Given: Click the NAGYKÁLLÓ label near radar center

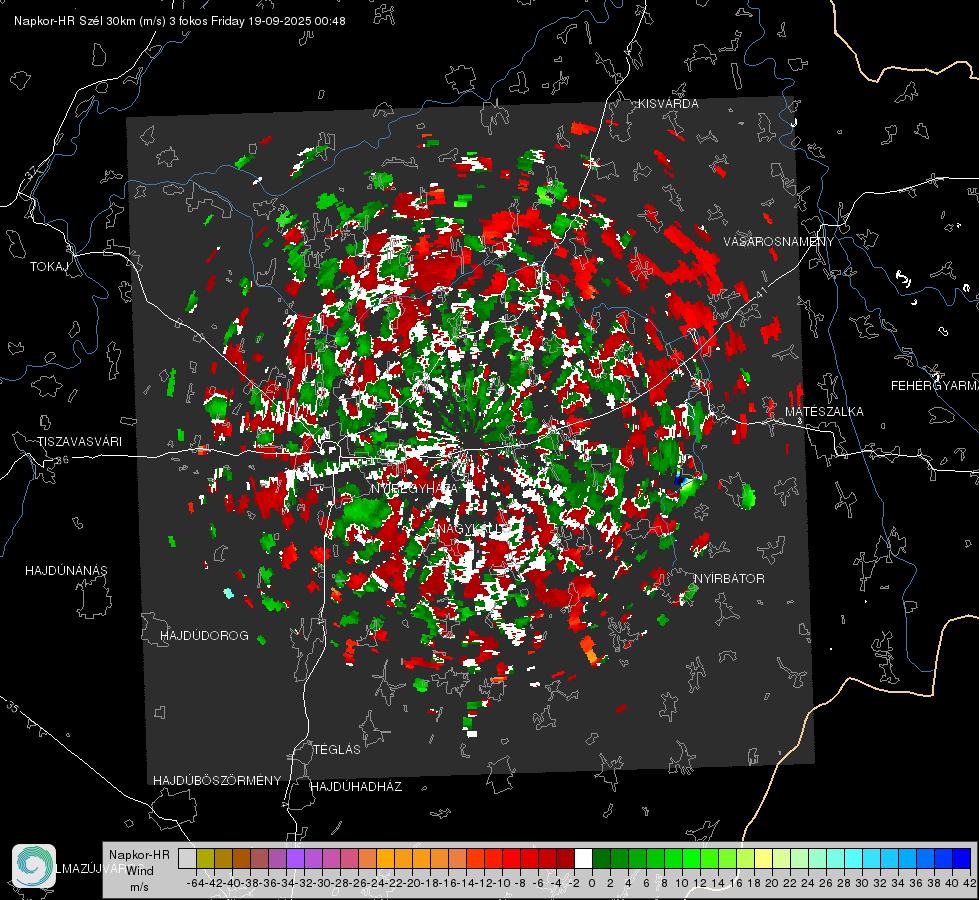Looking at the screenshot, I should pyautogui.click(x=470, y=528).
